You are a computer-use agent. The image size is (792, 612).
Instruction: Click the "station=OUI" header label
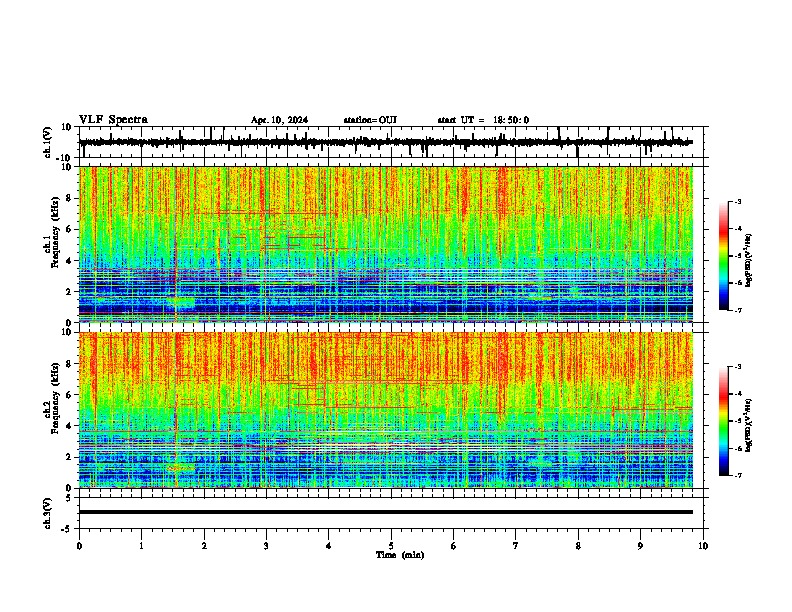click(370, 120)
